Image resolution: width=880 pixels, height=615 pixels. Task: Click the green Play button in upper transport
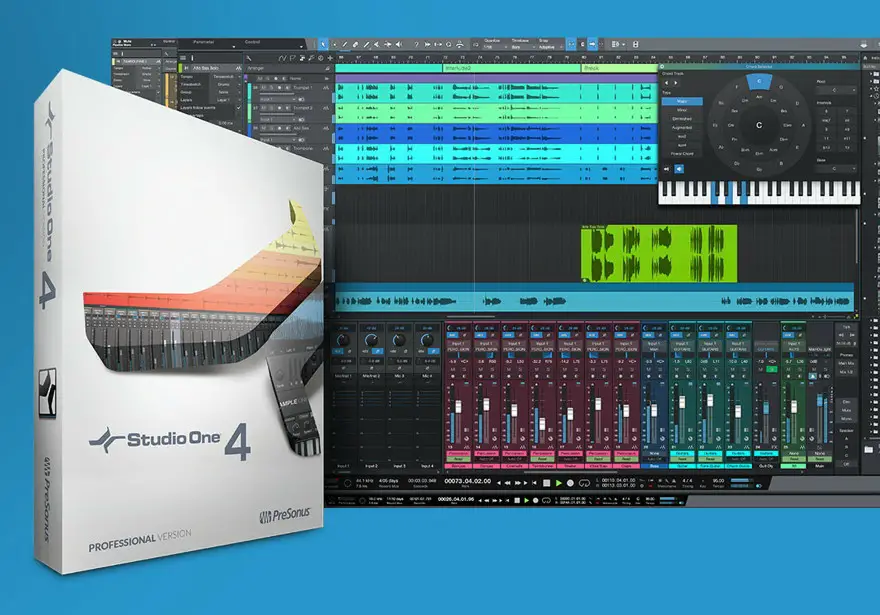(558, 483)
